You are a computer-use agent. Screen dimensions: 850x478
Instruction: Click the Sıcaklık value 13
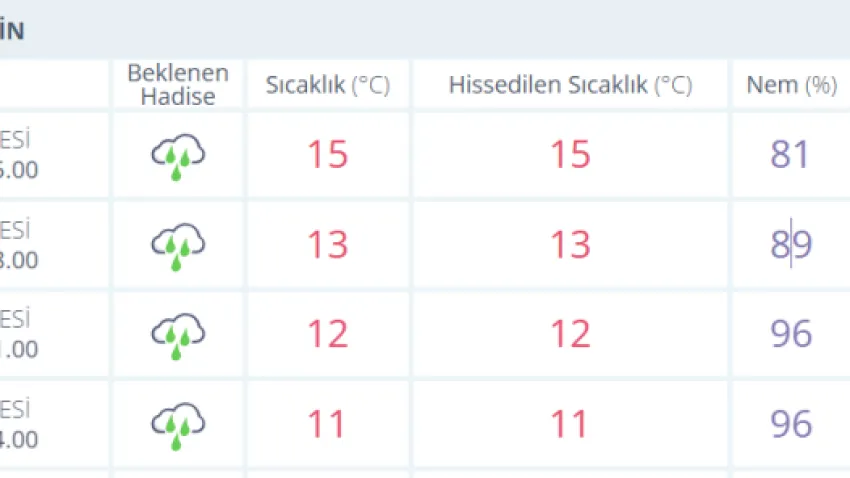[x=327, y=244]
